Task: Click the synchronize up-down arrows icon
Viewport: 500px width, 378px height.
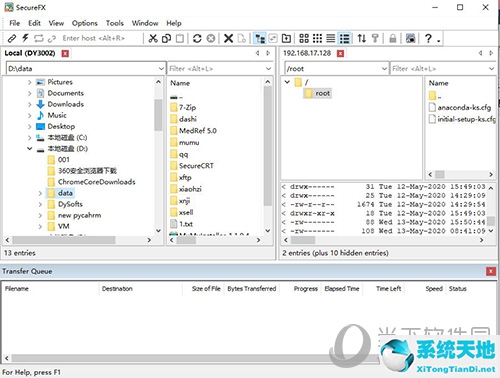Action: pos(362,38)
